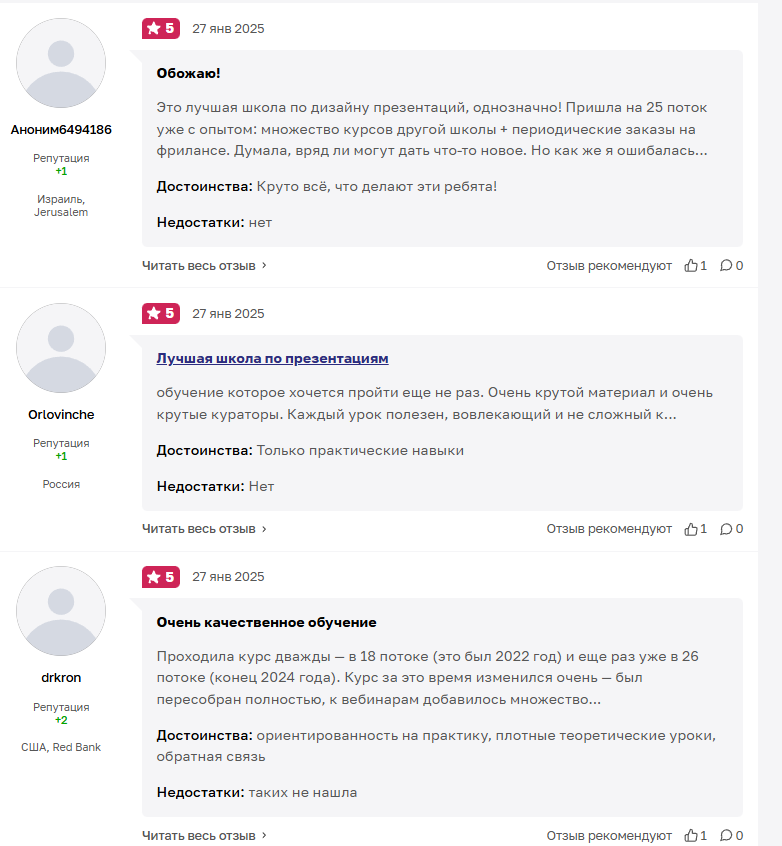Expand drkron's full review via 'Читать весь отзыв'
This screenshot has width=782, height=846.
204,836
